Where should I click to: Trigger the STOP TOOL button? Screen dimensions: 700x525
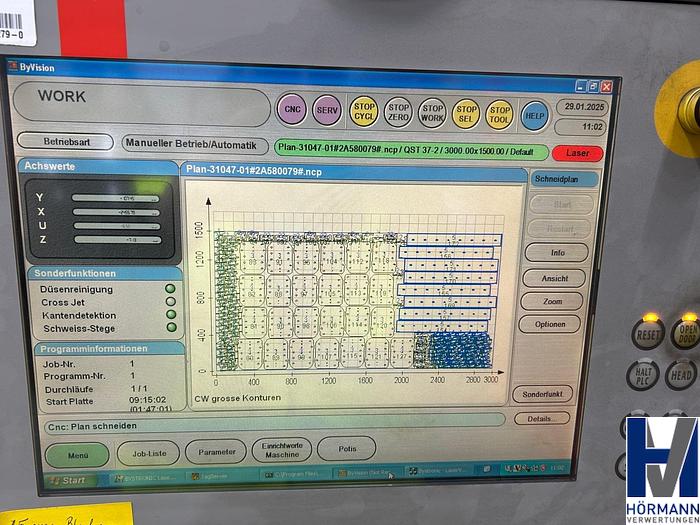coord(499,115)
